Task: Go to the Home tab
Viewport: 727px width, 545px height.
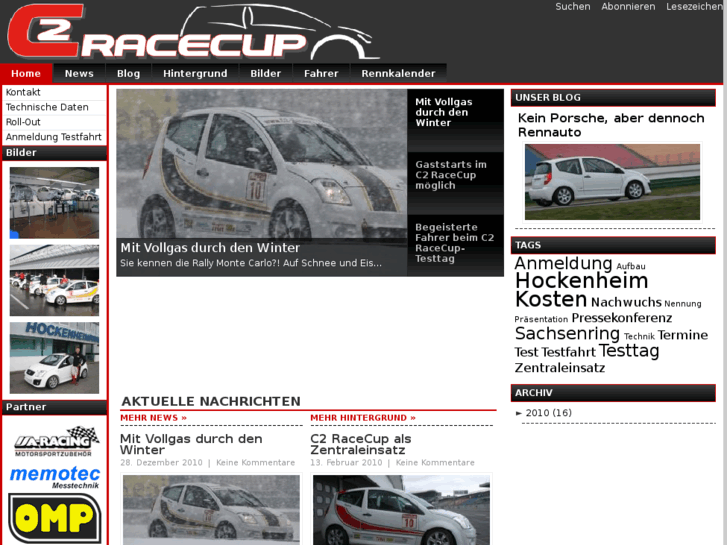Action: [26, 73]
